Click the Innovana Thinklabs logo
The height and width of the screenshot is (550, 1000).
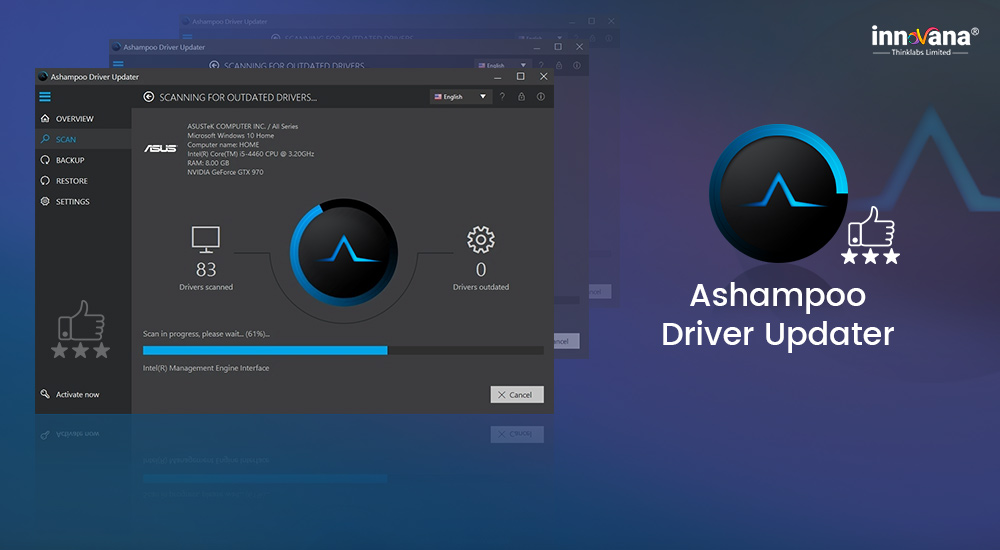click(924, 40)
